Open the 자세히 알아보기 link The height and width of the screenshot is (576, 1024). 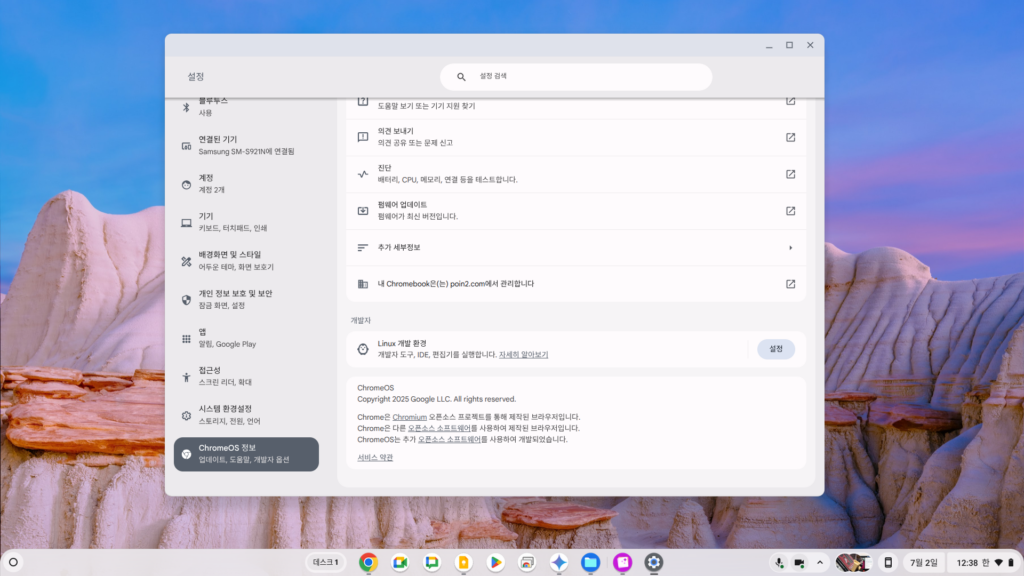(523, 355)
